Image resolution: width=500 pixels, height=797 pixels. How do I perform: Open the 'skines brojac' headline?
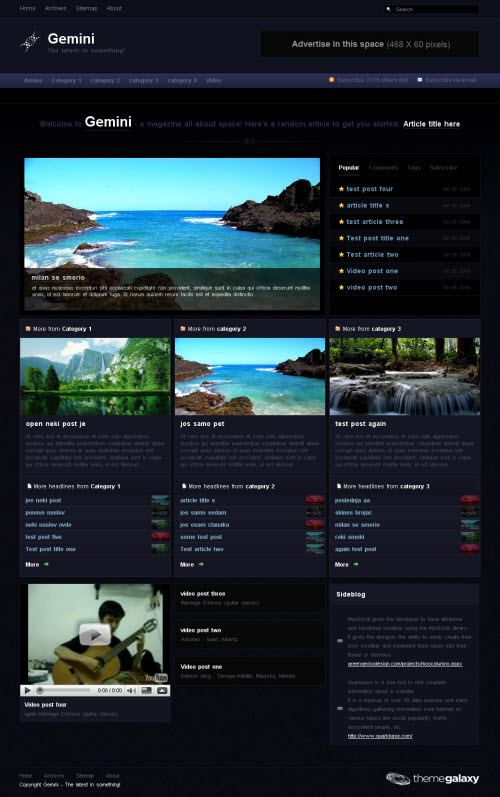click(x=353, y=513)
